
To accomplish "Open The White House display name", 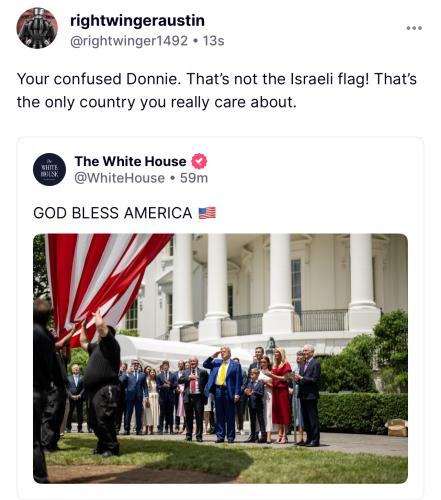I will click(130, 161).
